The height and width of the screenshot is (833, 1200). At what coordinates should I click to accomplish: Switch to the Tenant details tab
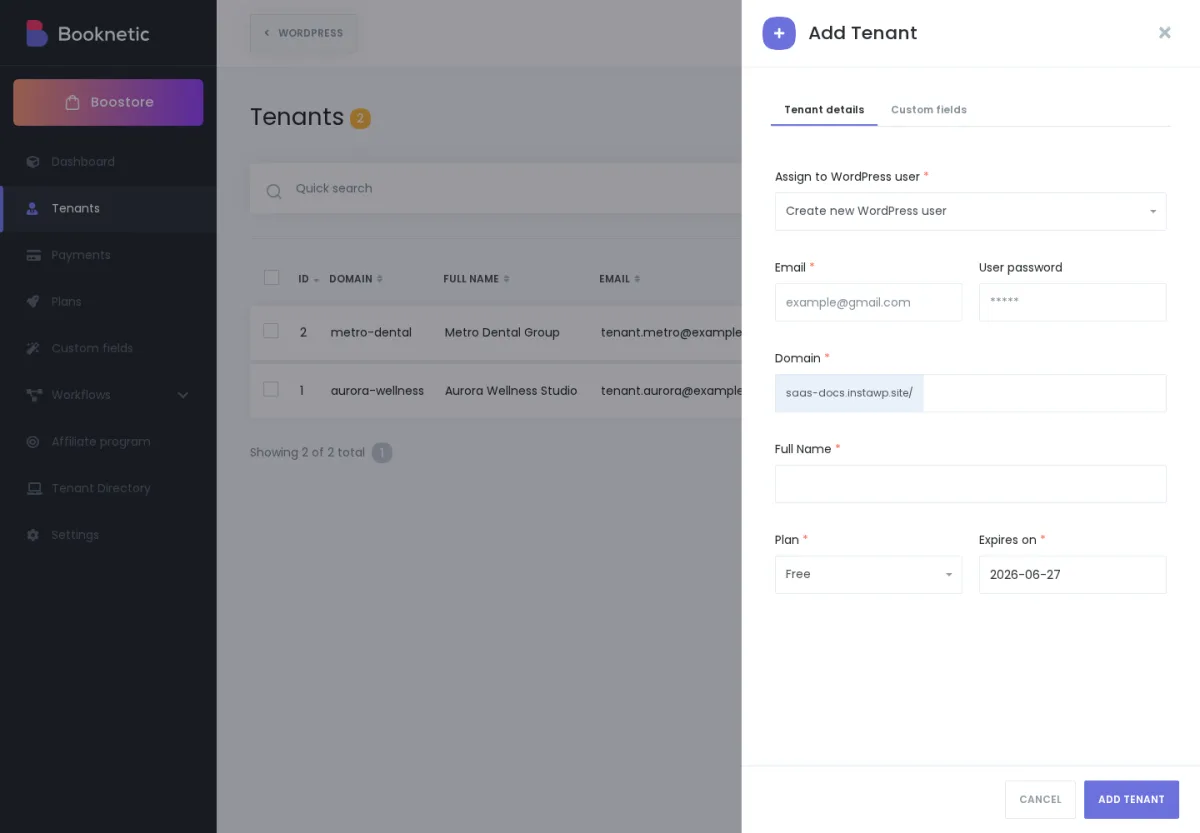pyautogui.click(x=824, y=110)
